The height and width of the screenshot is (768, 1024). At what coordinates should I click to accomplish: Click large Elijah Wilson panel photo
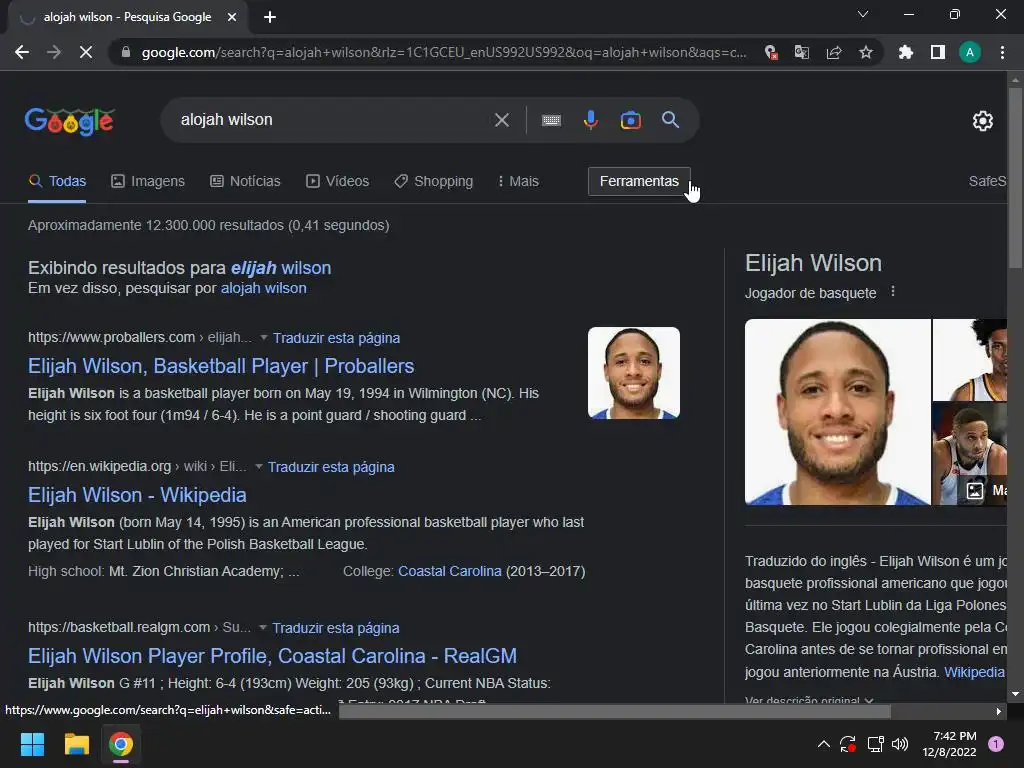pos(838,412)
